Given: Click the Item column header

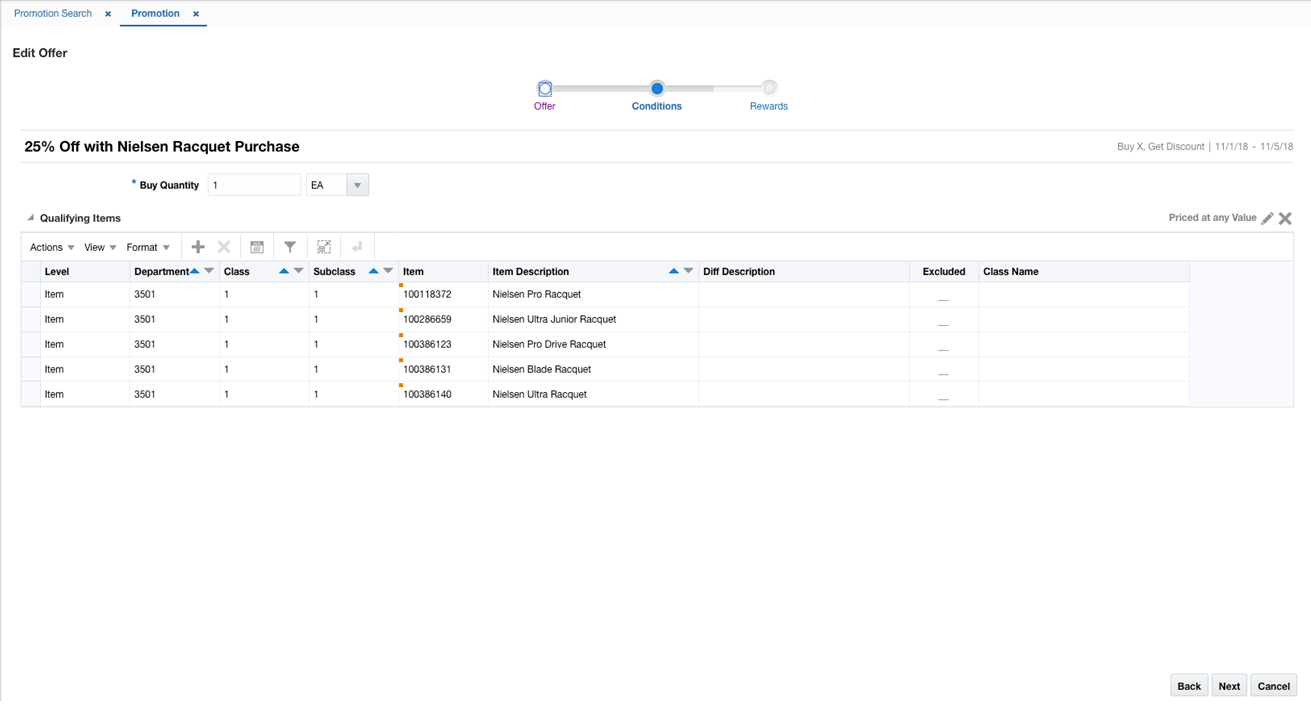Looking at the screenshot, I should point(443,271).
